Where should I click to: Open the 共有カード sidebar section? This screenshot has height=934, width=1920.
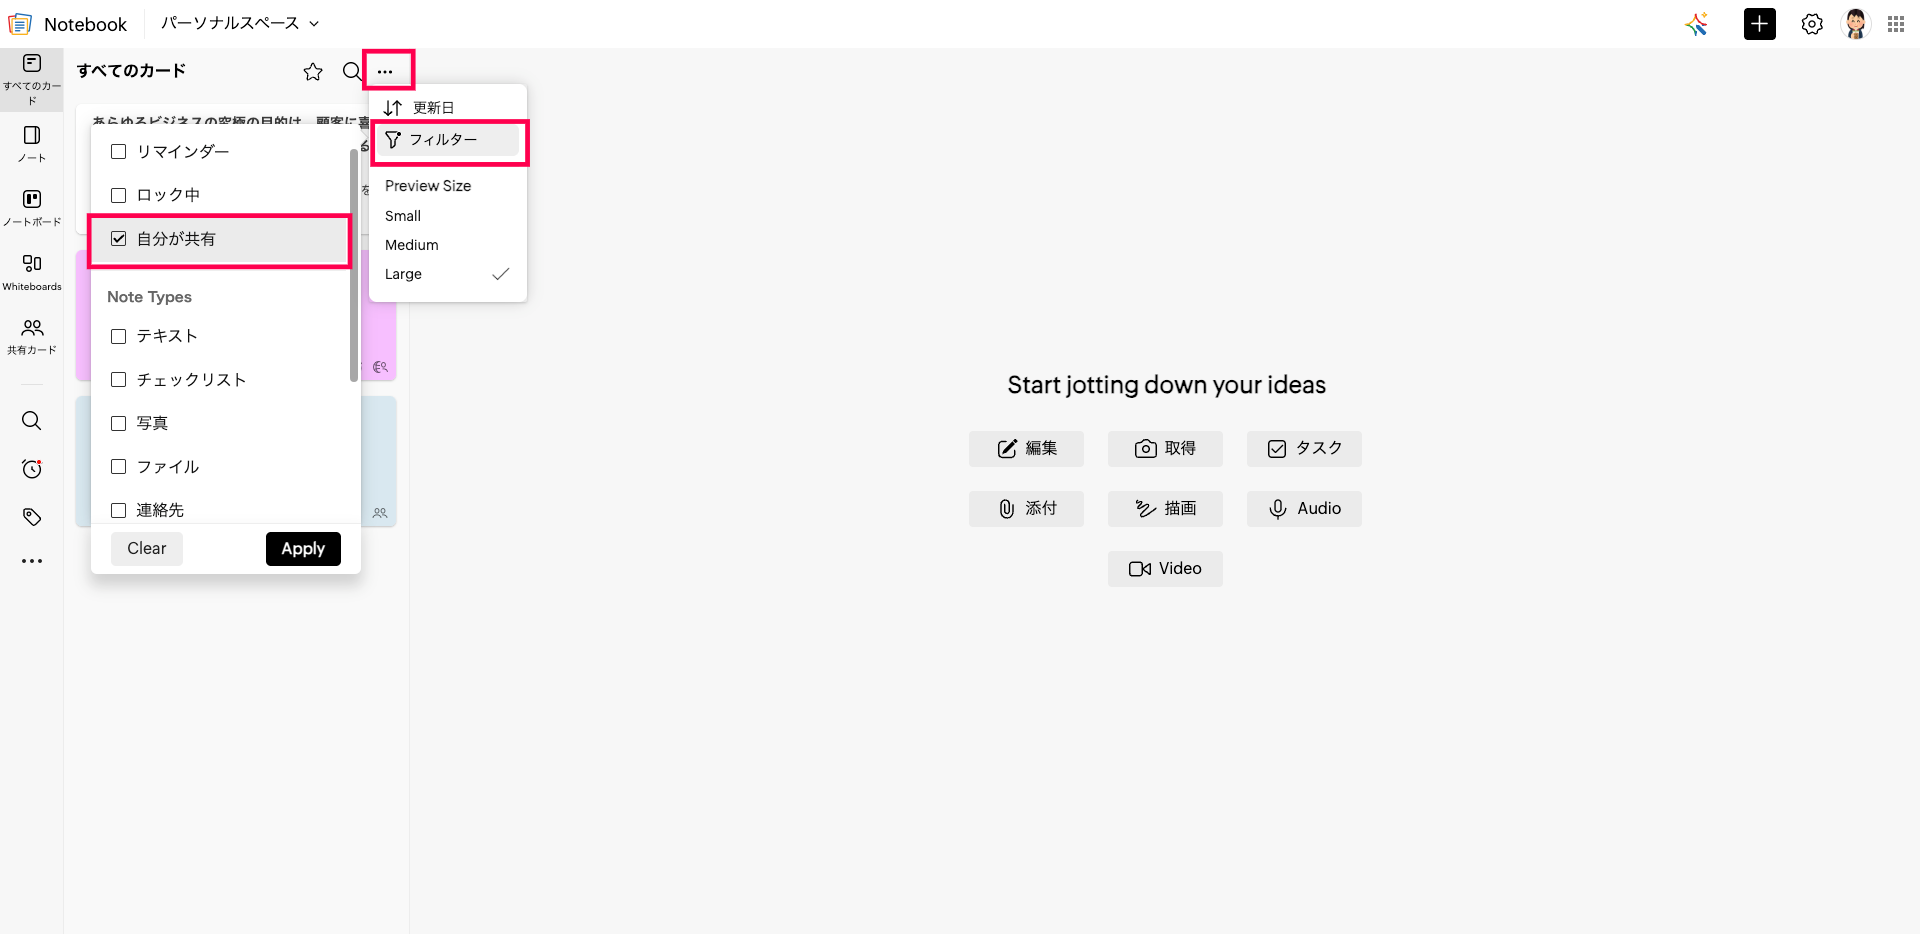click(32, 336)
